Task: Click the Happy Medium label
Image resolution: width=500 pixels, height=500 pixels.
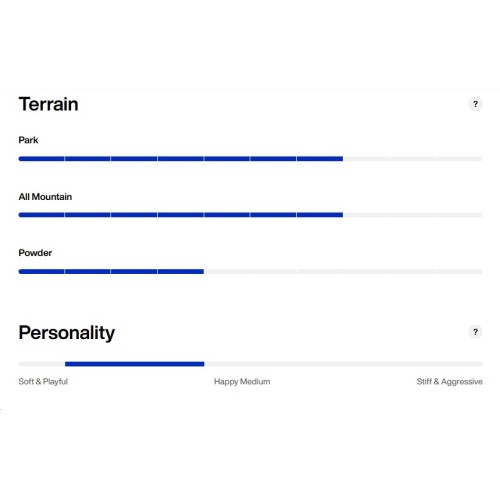Action: click(242, 381)
